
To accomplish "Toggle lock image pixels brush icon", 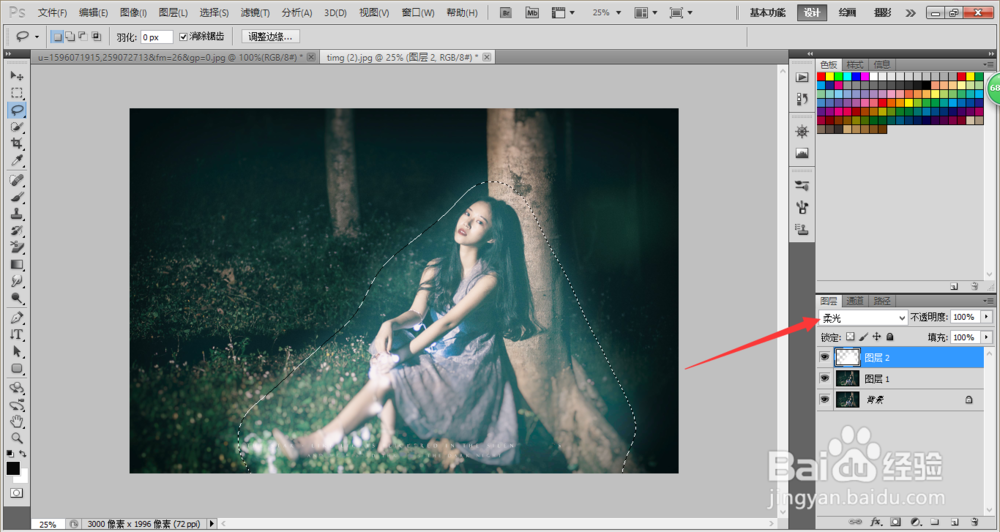I will point(864,337).
